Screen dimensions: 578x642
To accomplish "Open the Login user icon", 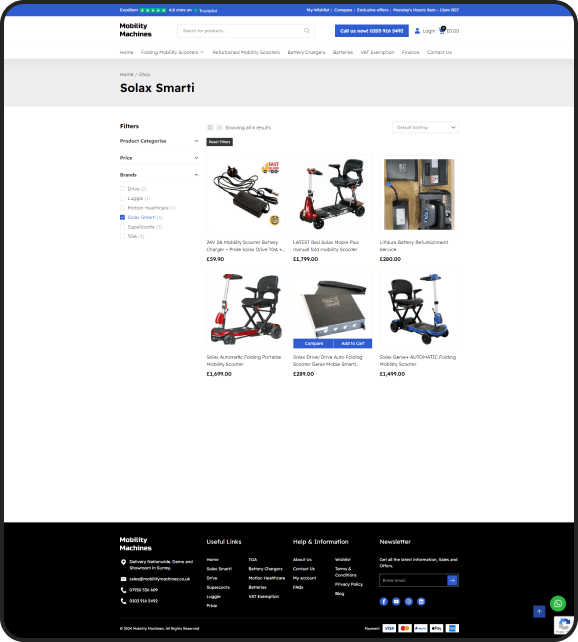I will (417, 31).
